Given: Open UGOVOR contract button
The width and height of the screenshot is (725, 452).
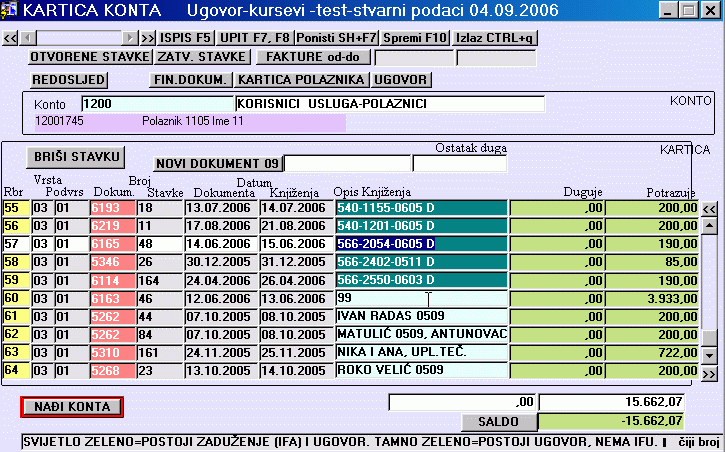Looking at the screenshot, I should (401, 80).
